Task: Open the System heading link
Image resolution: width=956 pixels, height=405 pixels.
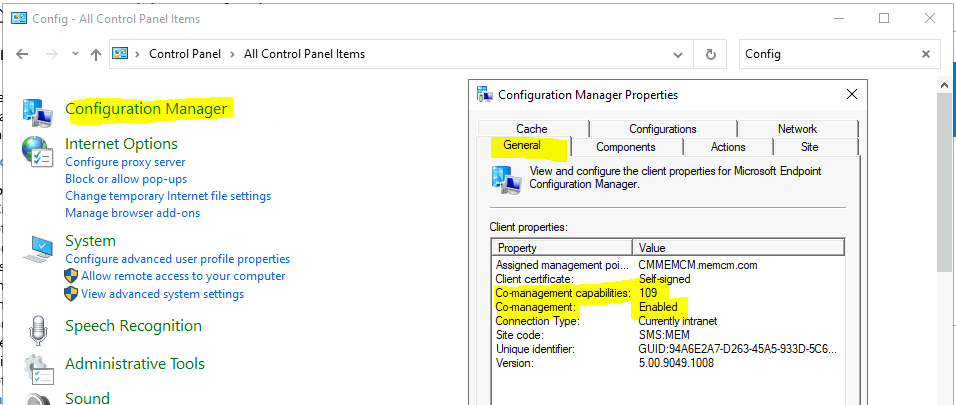Action: (x=90, y=241)
